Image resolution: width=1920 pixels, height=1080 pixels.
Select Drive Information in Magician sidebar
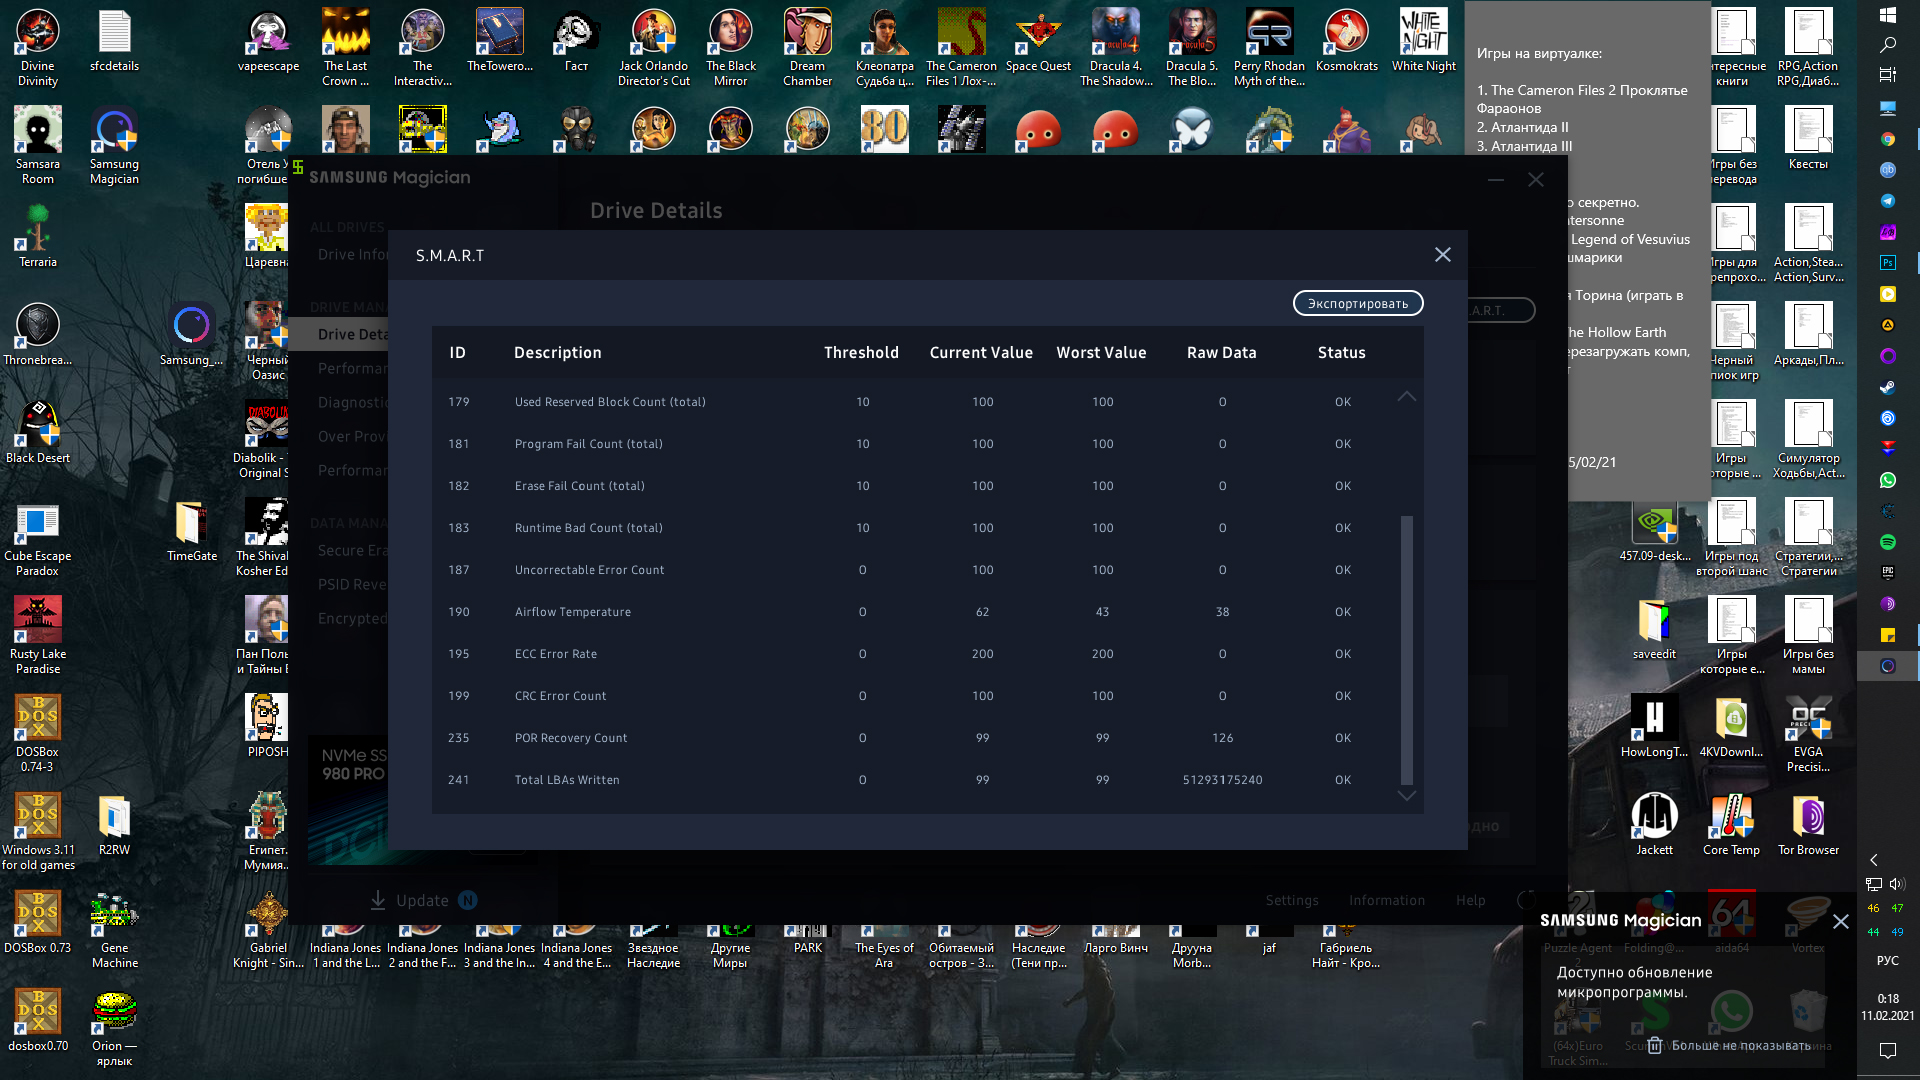point(352,254)
